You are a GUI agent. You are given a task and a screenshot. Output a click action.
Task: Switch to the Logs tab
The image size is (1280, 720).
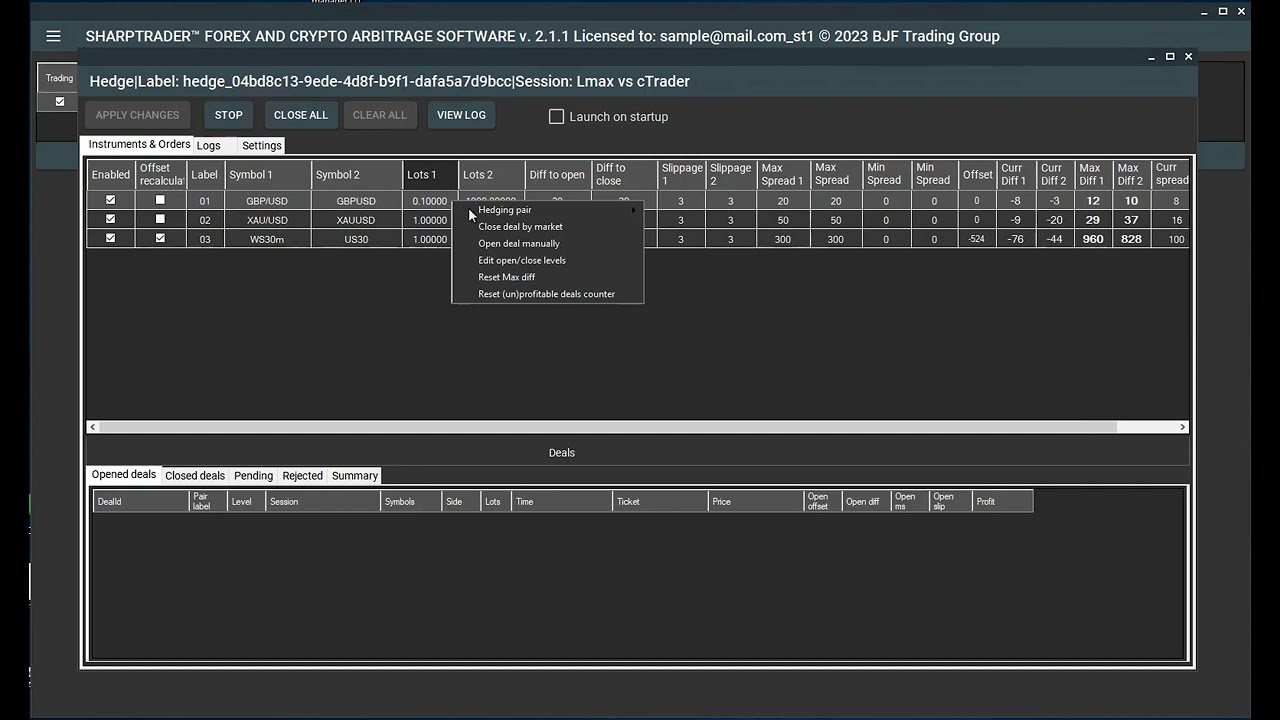(x=208, y=146)
